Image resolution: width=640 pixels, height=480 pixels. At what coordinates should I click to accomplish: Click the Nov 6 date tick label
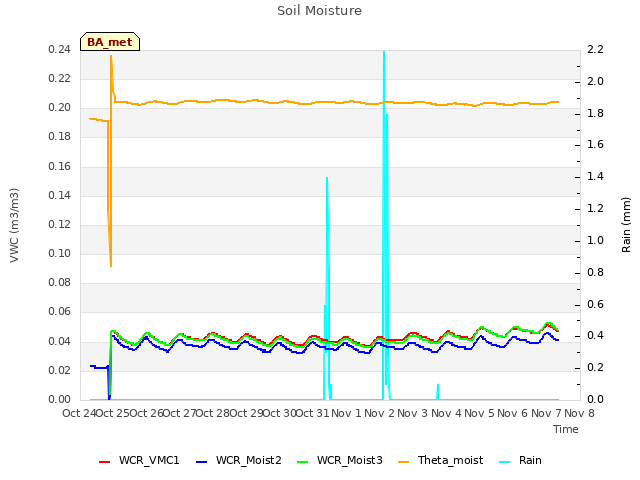point(513,413)
